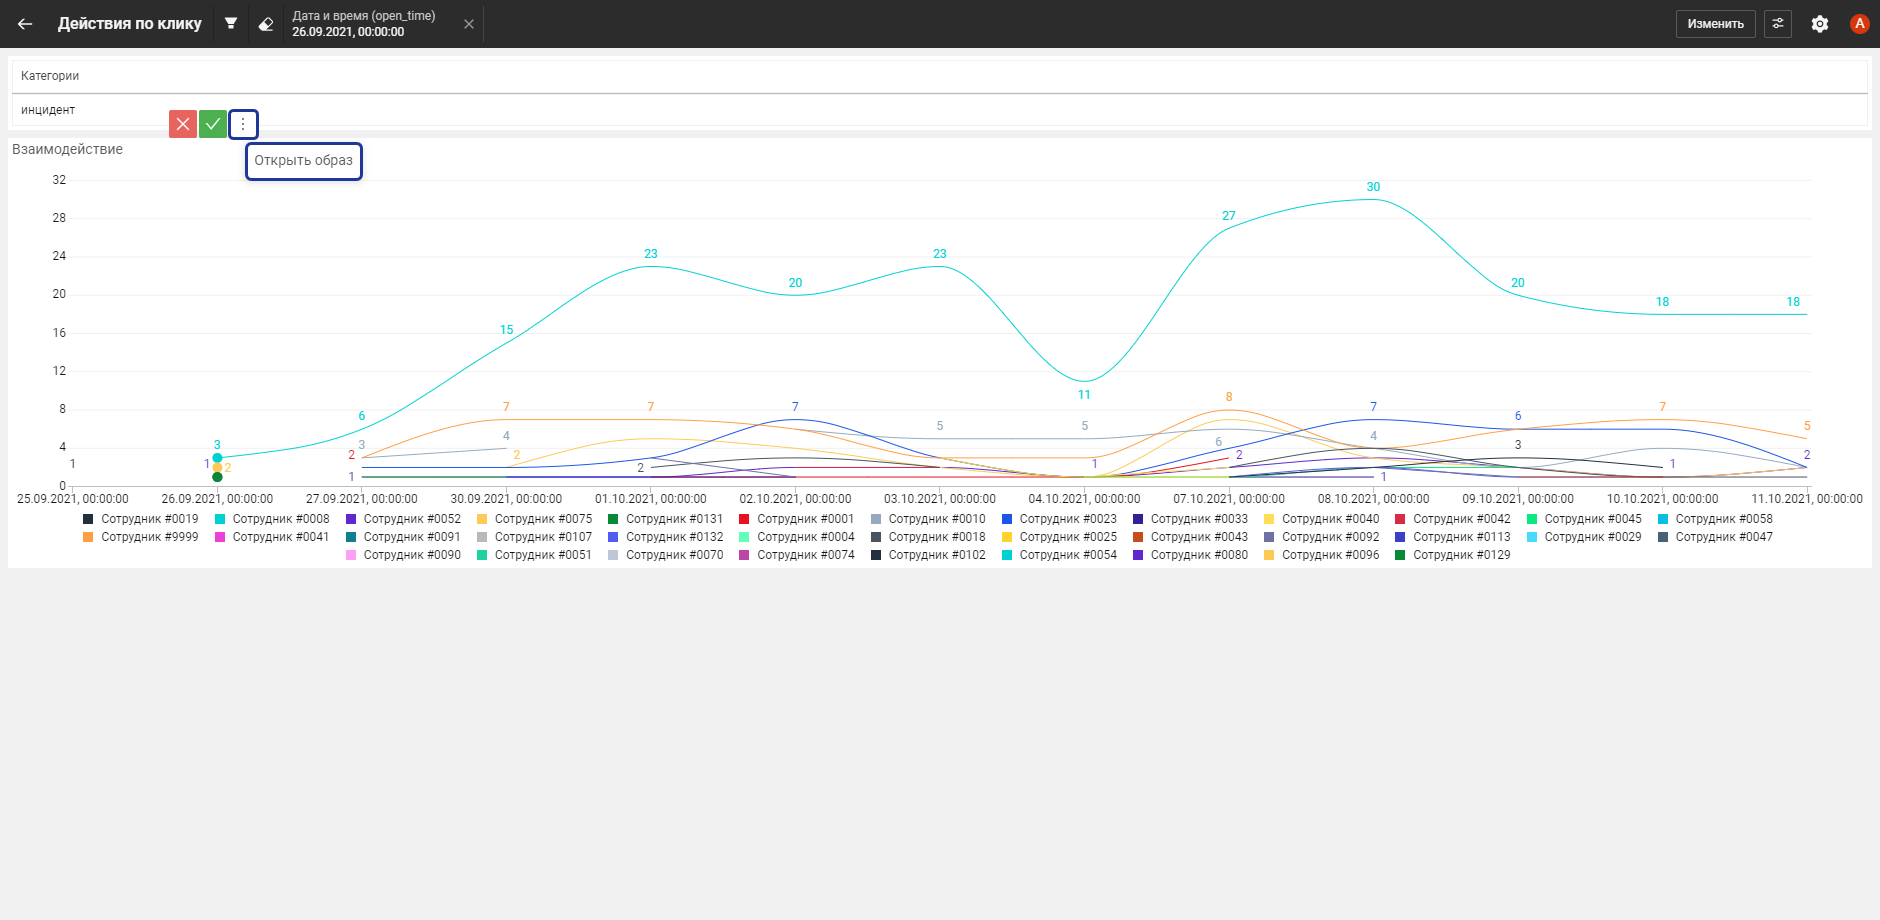Click legend item Сотрудник #0025
This screenshot has height=920, width=1880.
[x=1059, y=537]
